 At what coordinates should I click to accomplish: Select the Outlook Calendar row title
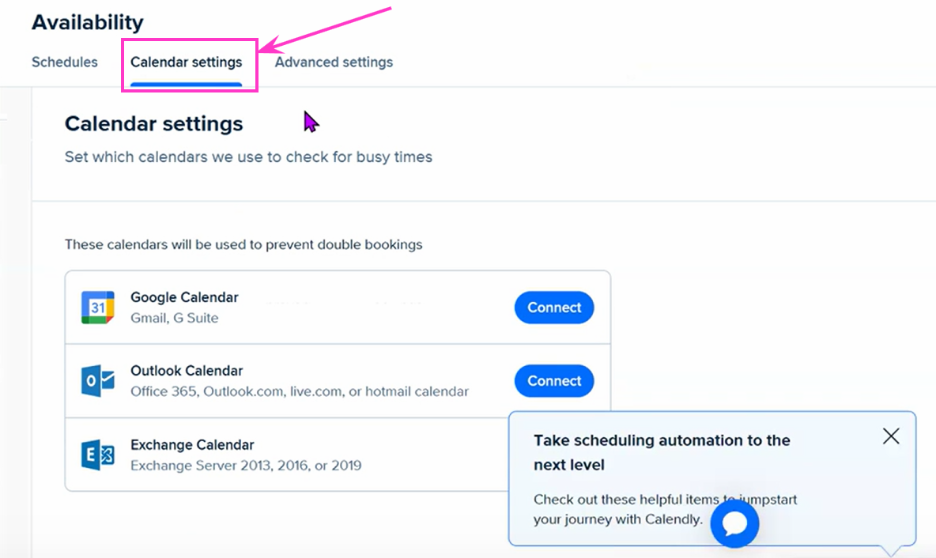(x=187, y=371)
